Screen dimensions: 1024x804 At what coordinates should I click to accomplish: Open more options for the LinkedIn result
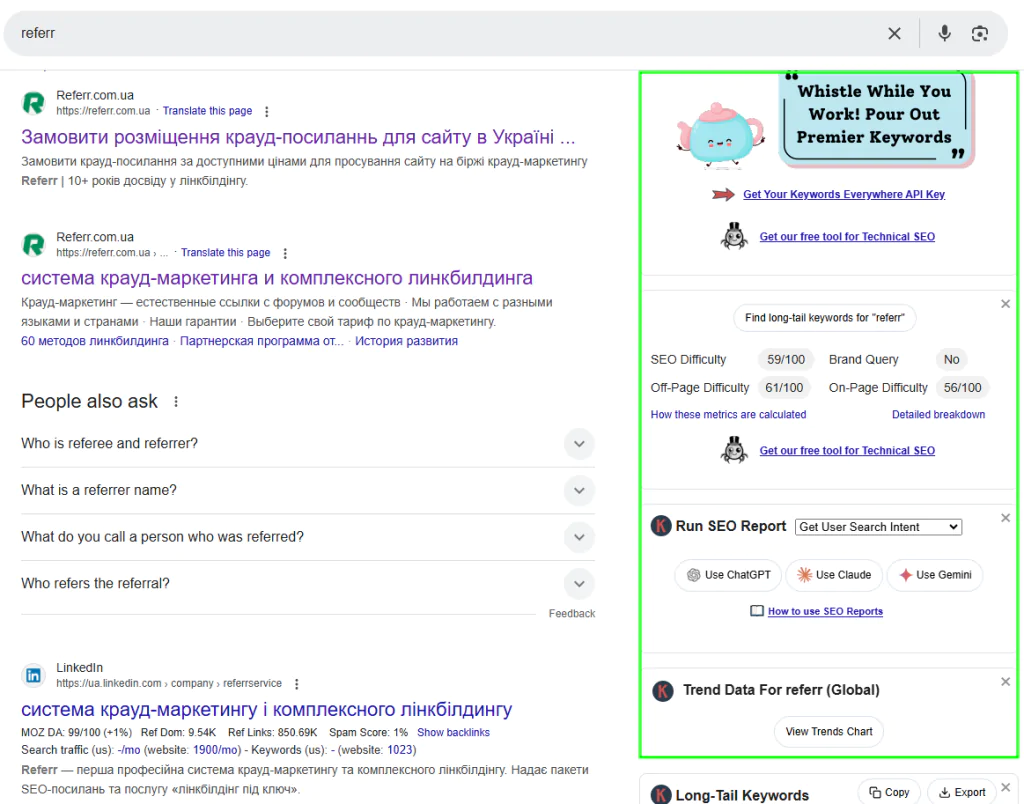click(296, 684)
